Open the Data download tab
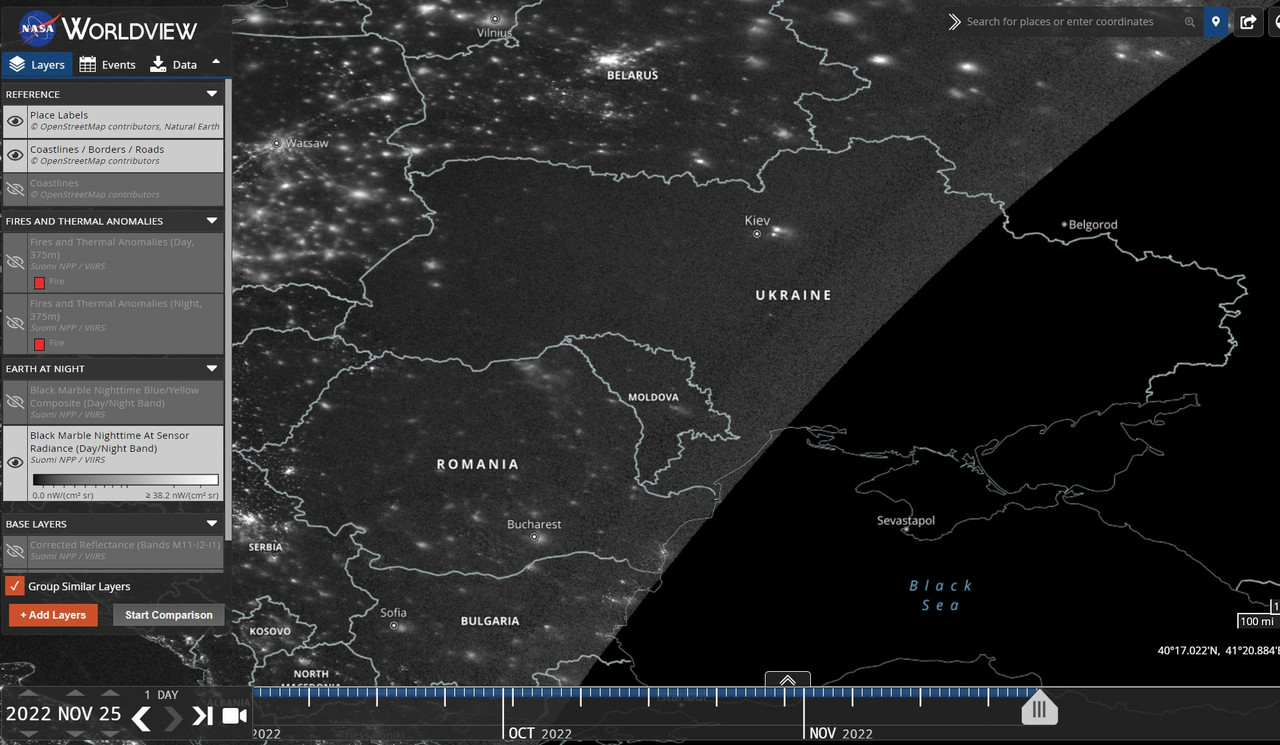1280x745 pixels. 174,65
